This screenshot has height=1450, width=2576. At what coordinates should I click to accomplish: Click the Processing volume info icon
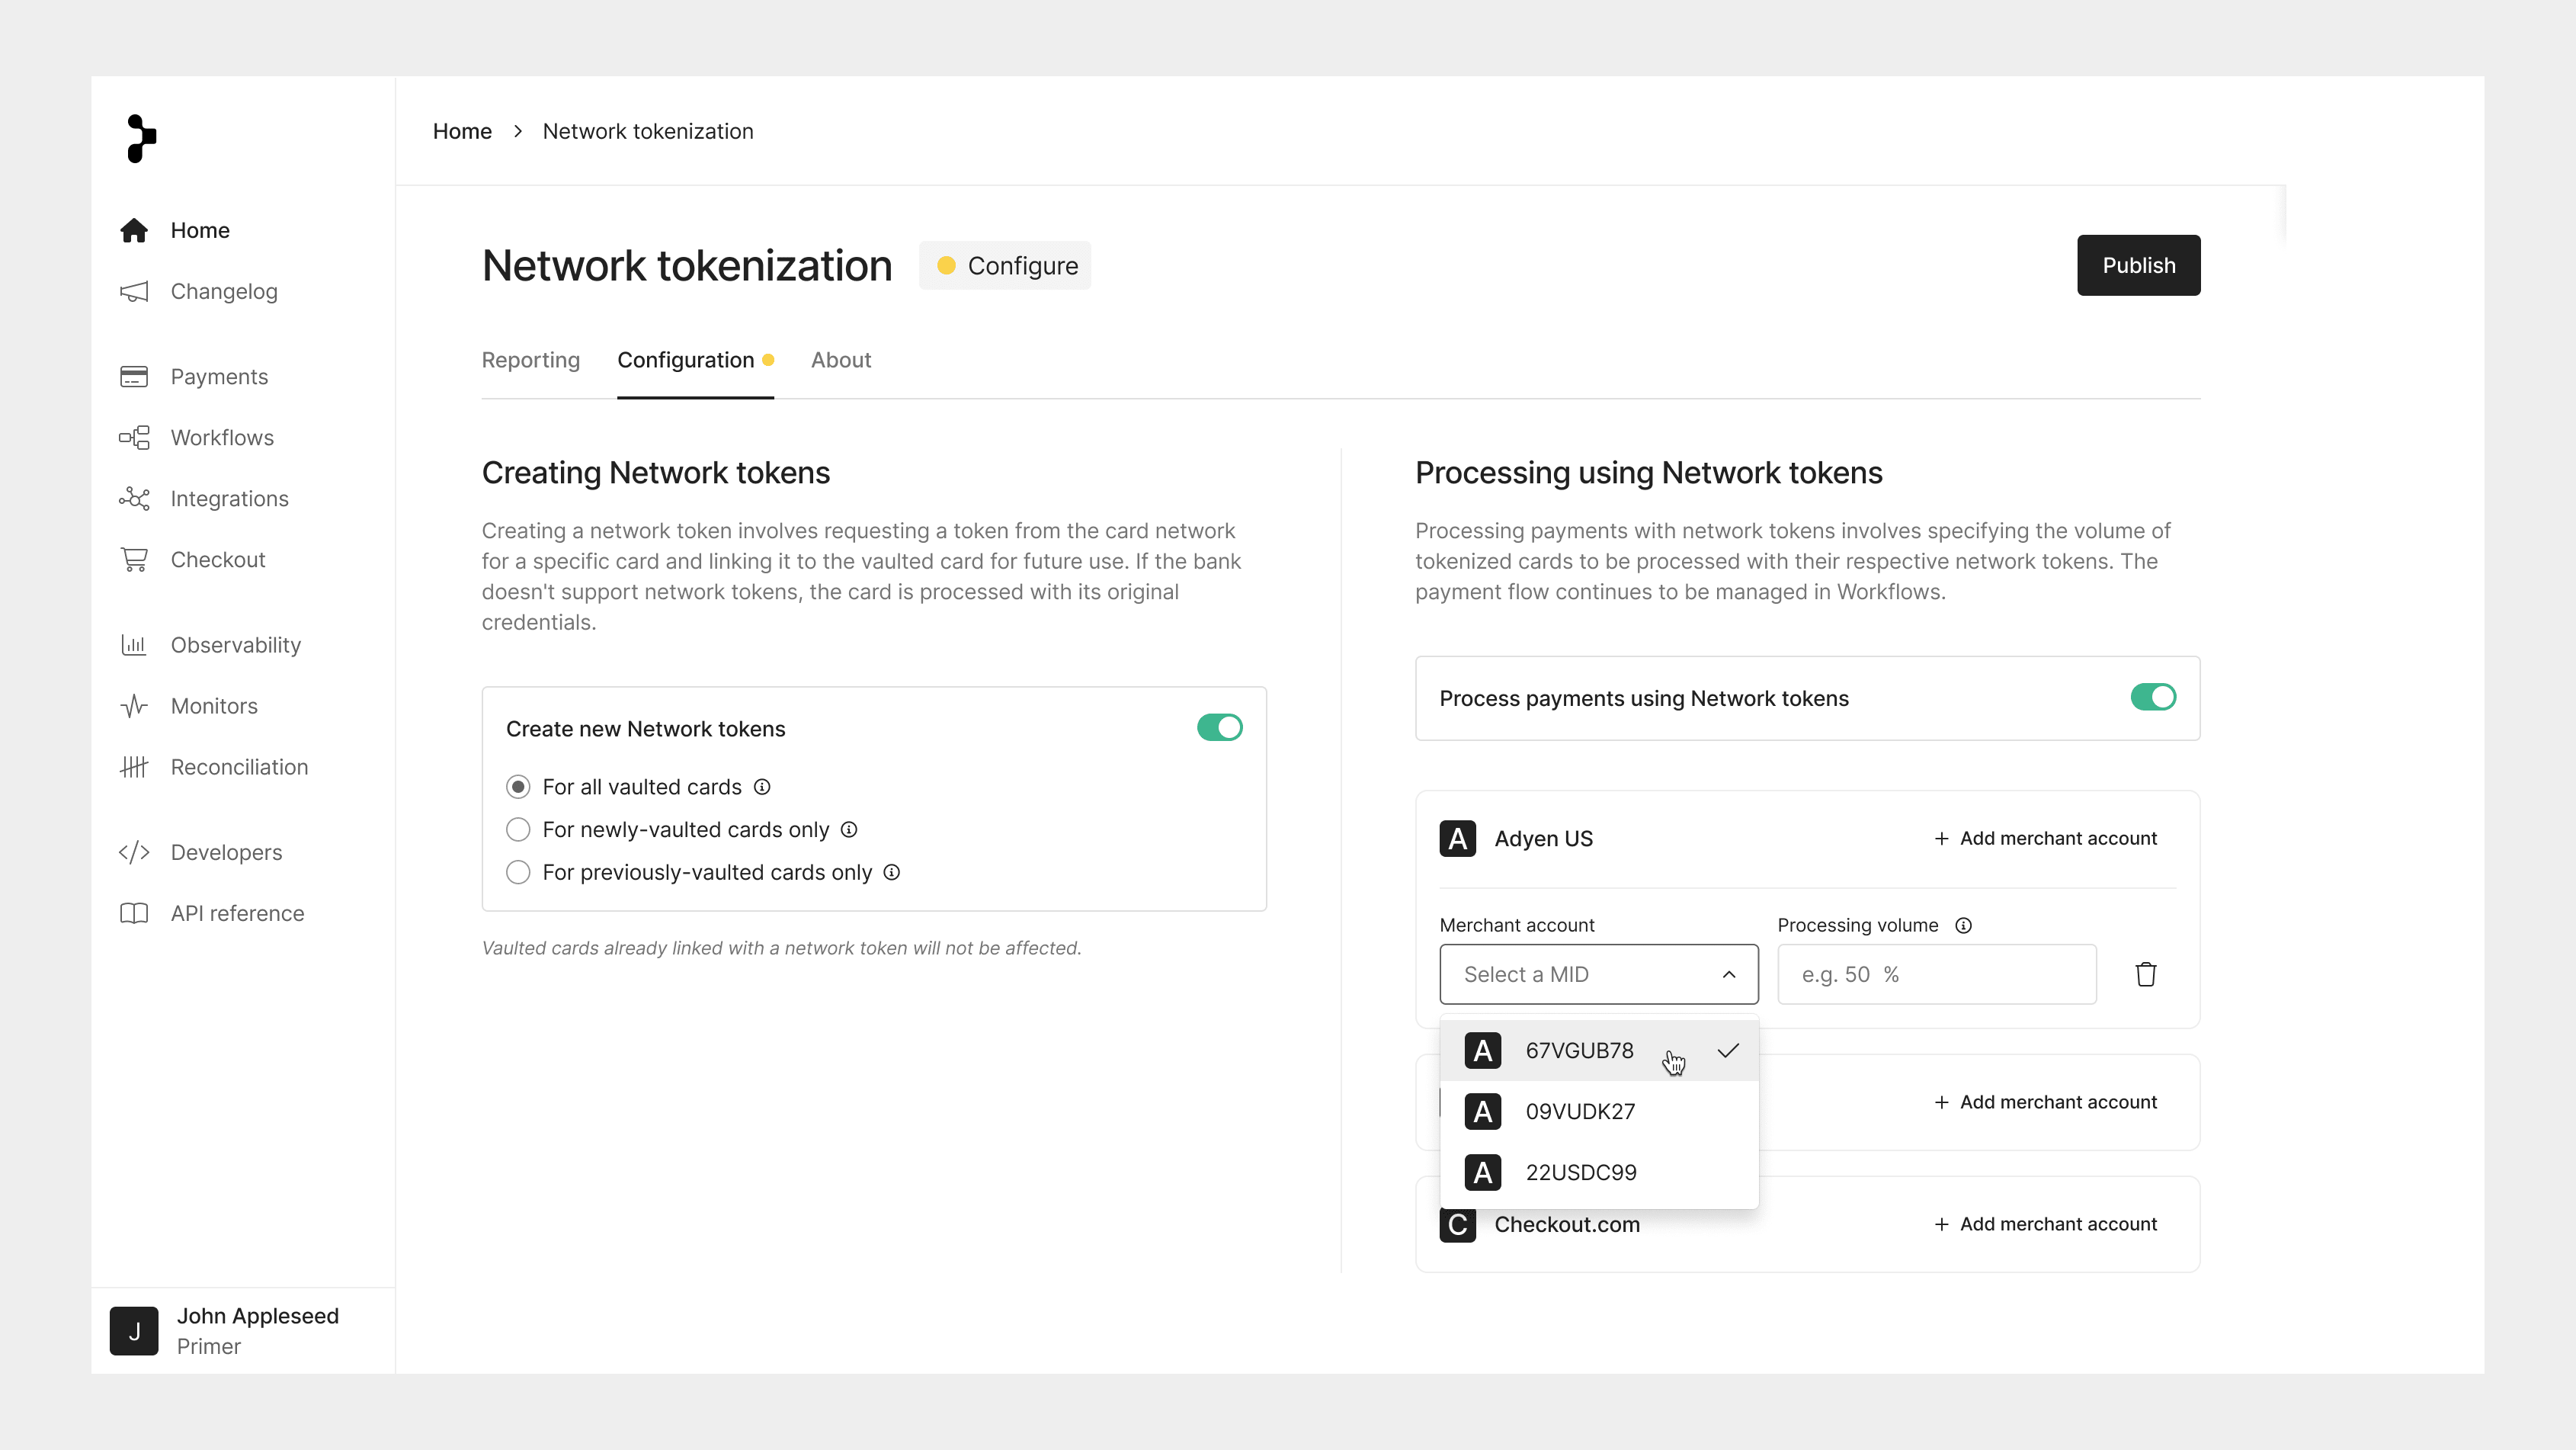click(x=1964, y=925)
